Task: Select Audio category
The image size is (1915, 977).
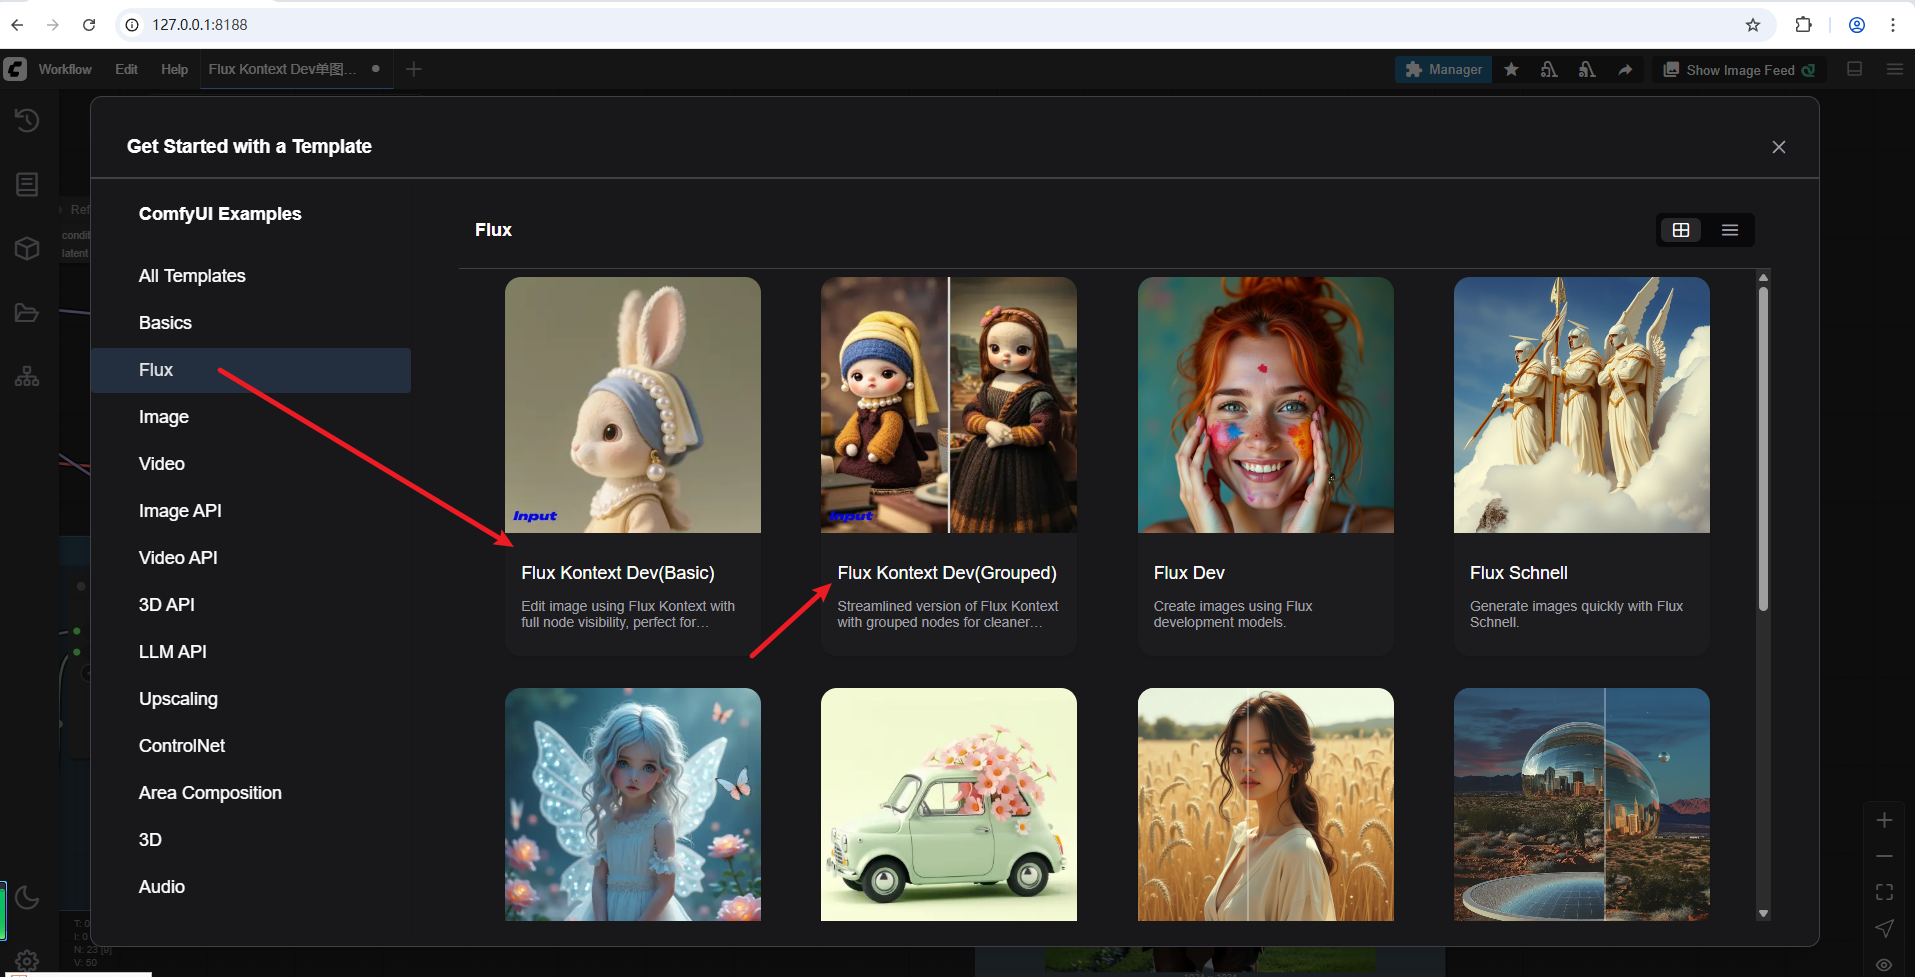Action: coord(251,887)
